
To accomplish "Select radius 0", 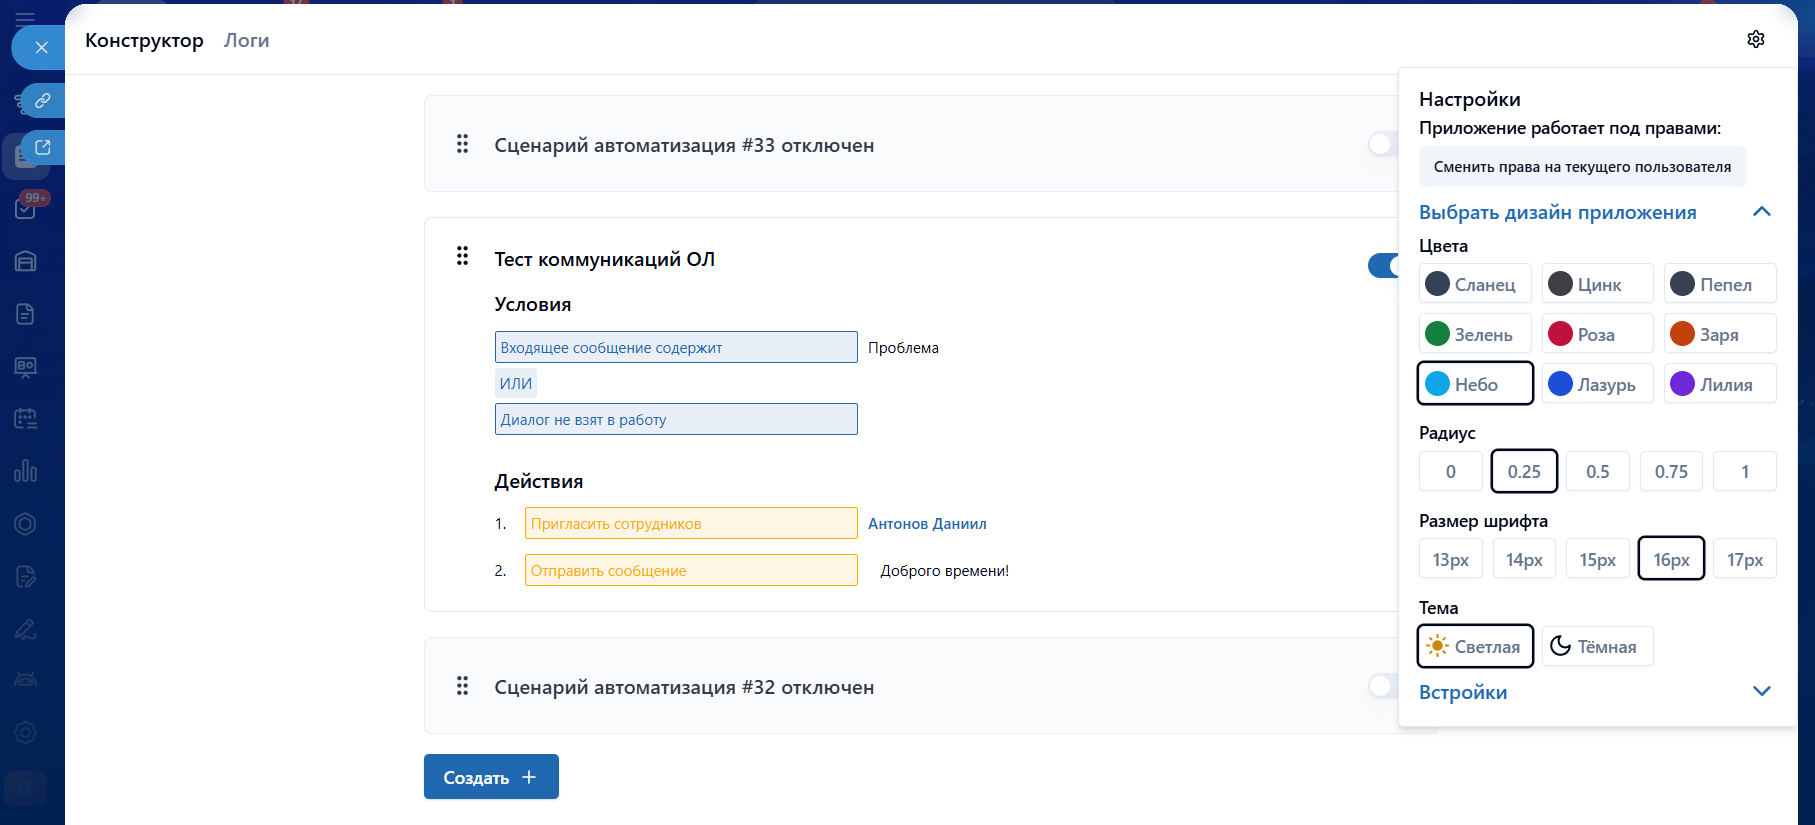I will [x=1451, y=471].
